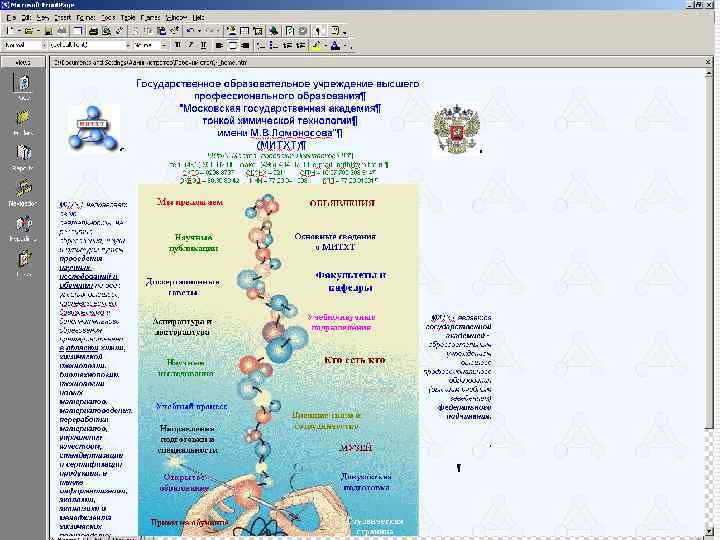Open the Font Color dropdown arrow
Screen dimensions: 720x540
click(345, 45)
